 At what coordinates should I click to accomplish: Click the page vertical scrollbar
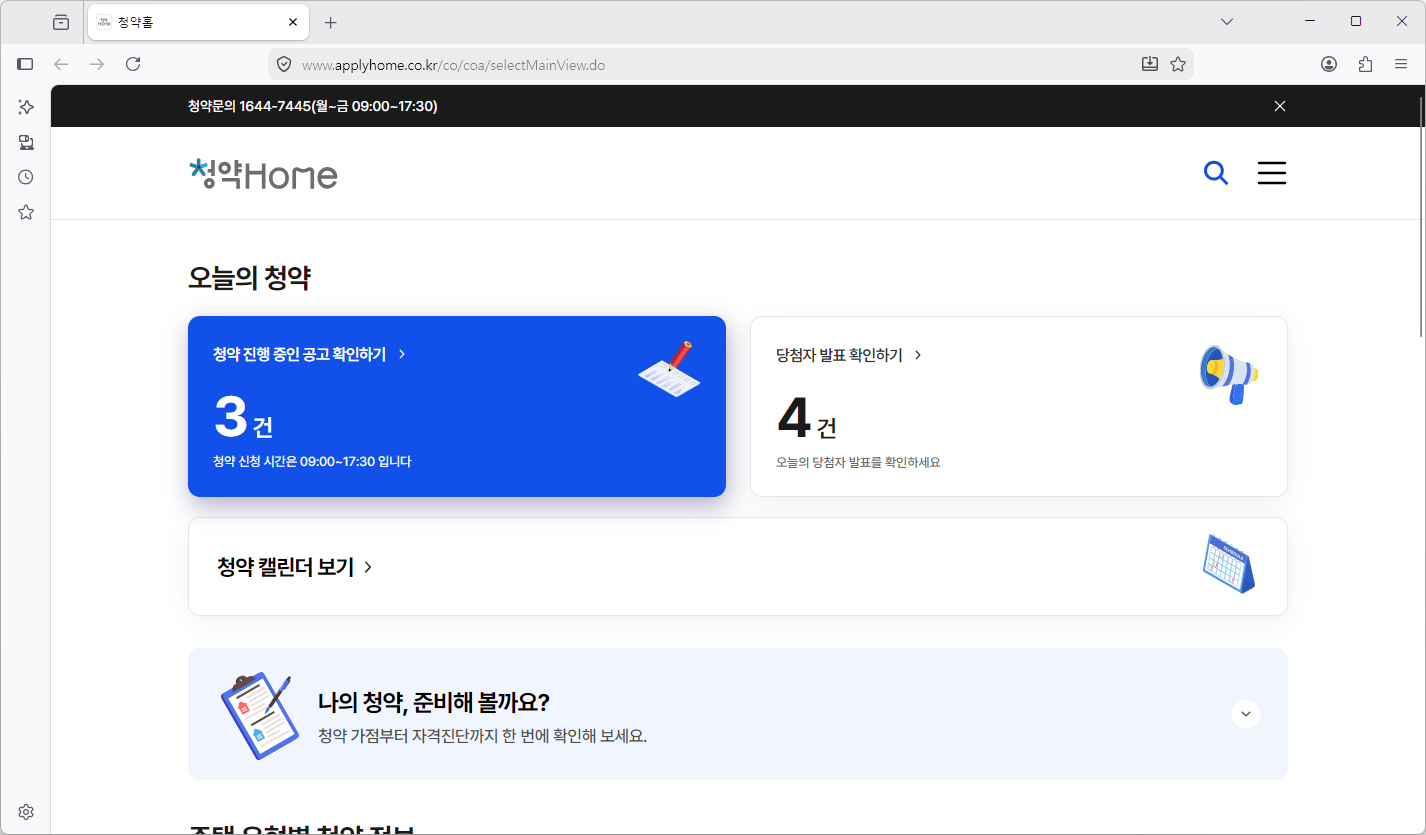(x=1421, y=216)
